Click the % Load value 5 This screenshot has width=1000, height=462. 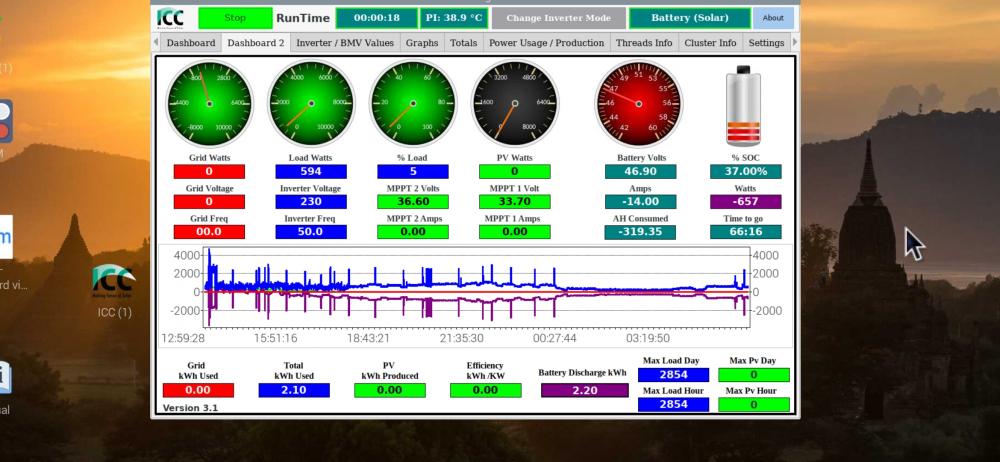click(413, 172)
